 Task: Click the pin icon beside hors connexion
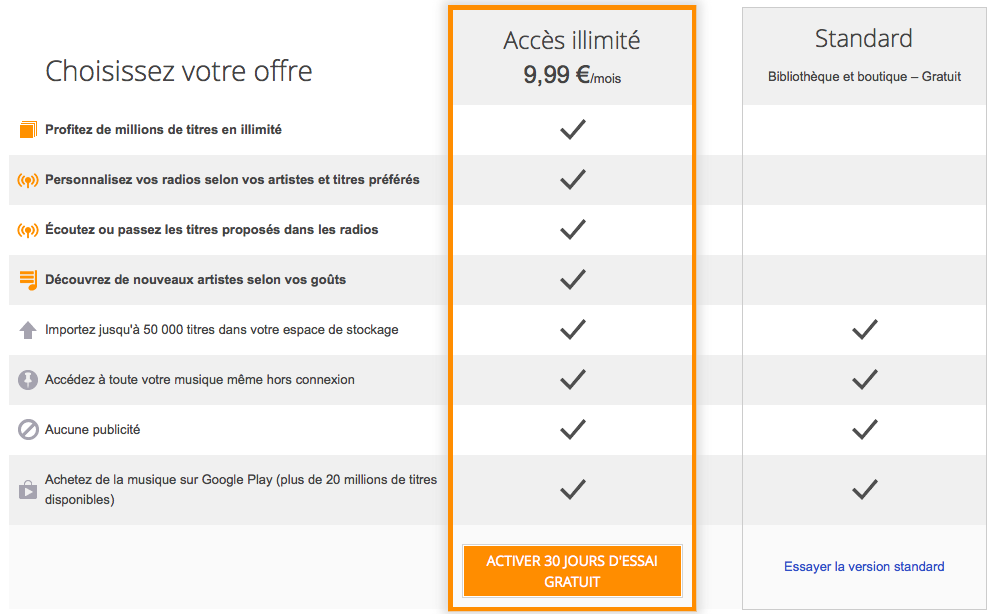[28, 380]
